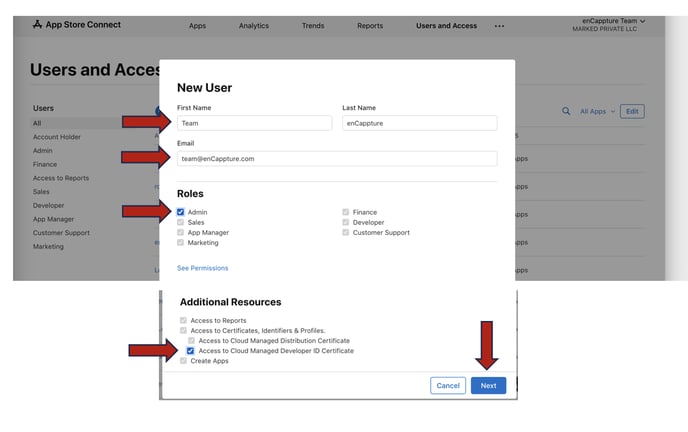Tick the Marketing role checkbox

[x=180, y=243]
